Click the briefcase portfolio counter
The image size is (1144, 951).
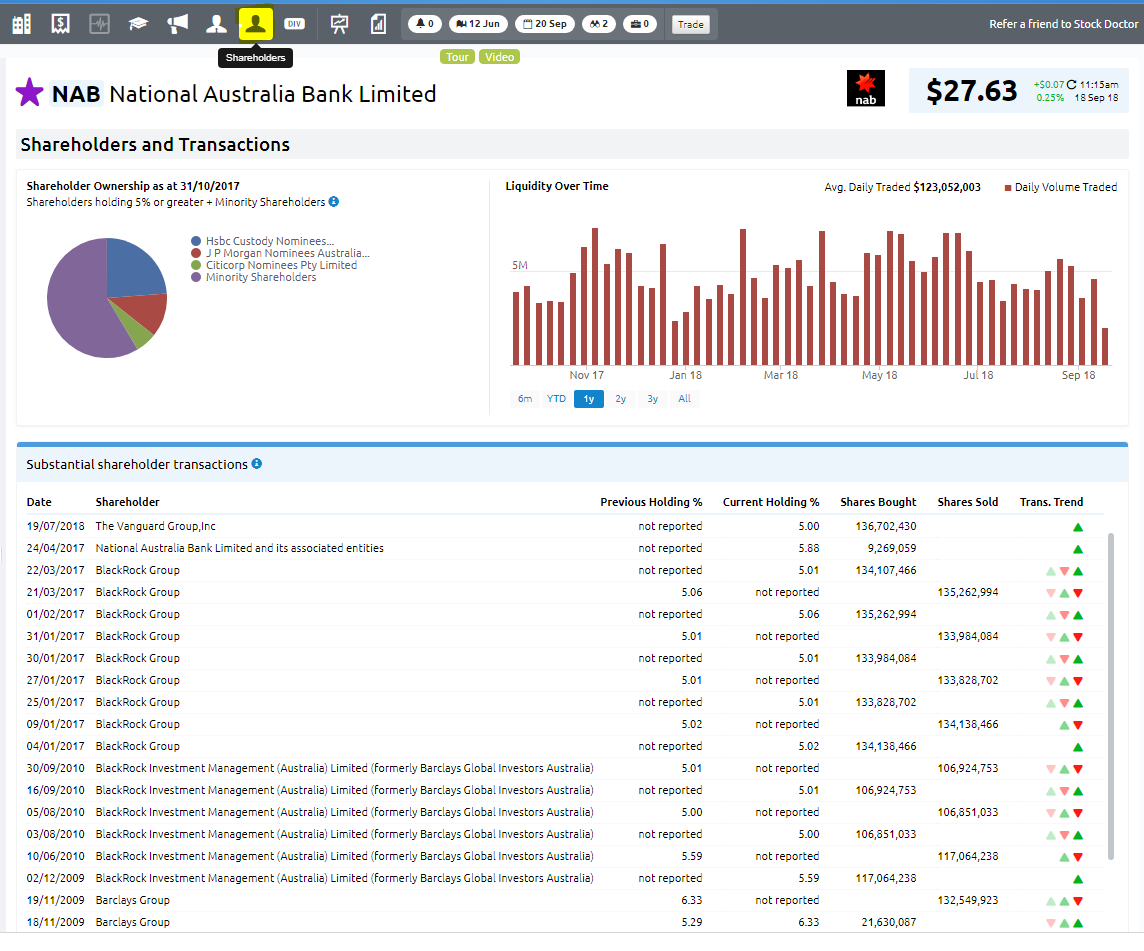click(640, 24)
